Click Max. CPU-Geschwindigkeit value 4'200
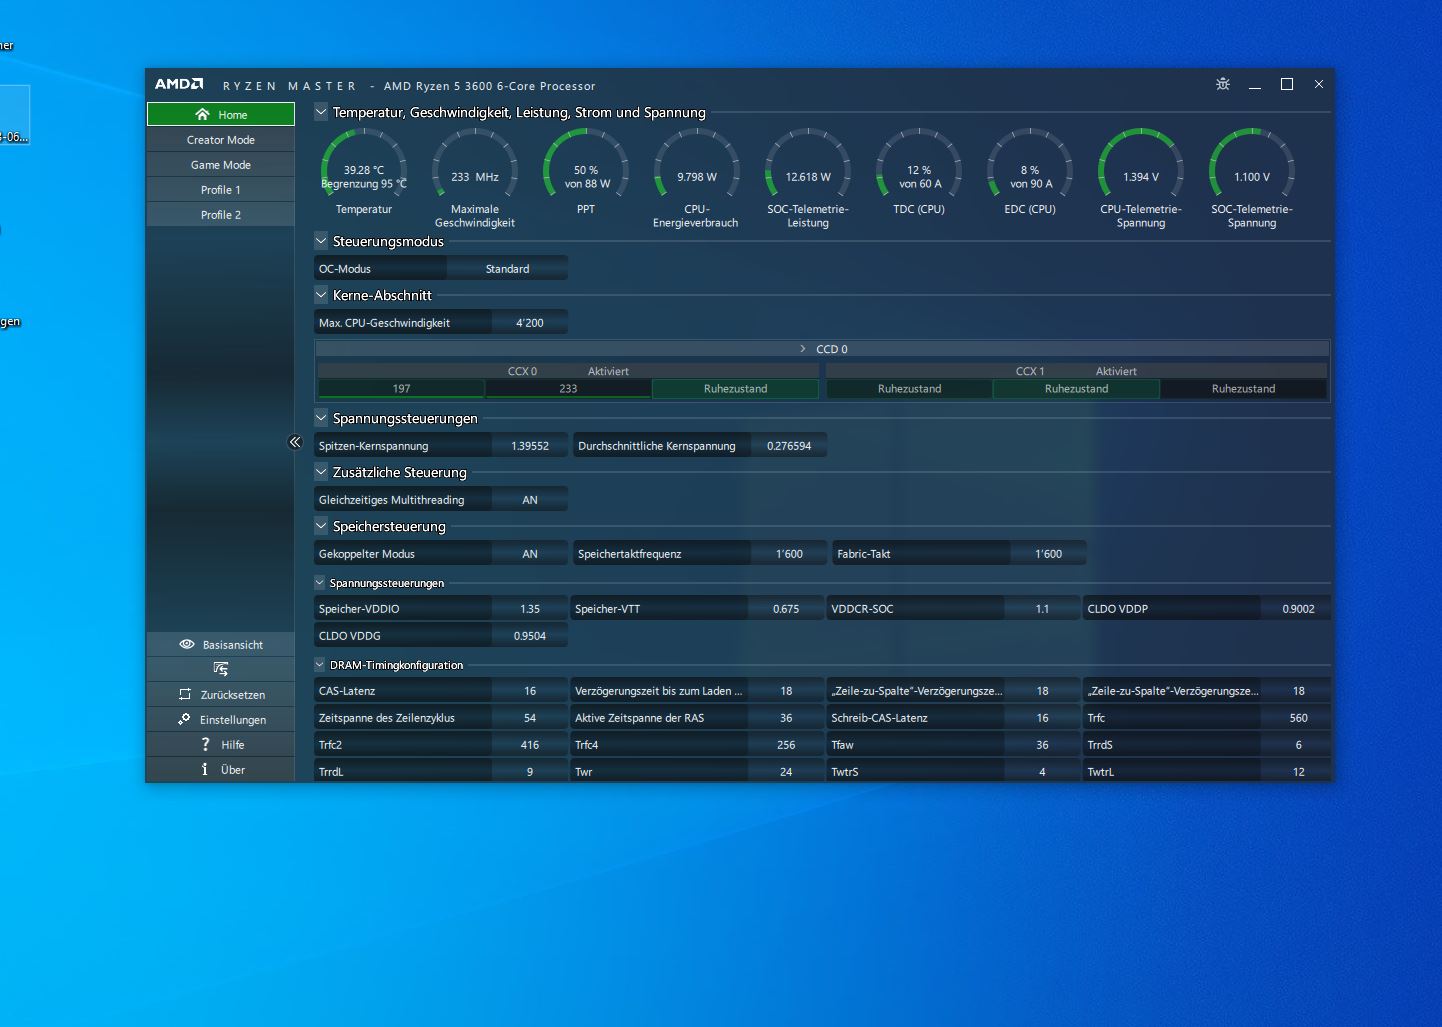The width and height of the screenshot is (1442, 1027). [x=530, y=323]
